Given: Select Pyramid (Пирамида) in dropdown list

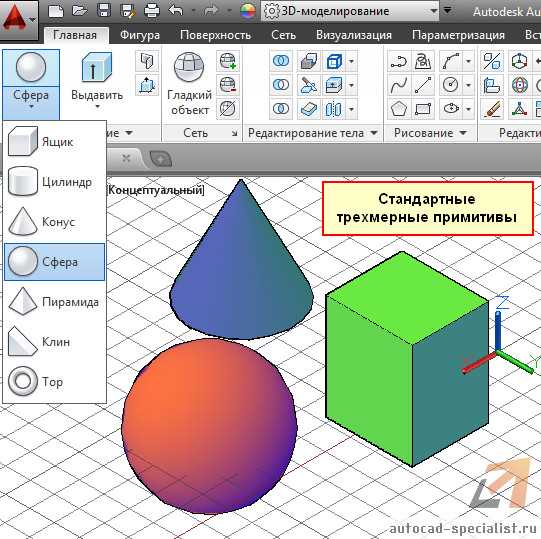Looking at the screenshot, I should pyautogui.click(x=55, y=302).
